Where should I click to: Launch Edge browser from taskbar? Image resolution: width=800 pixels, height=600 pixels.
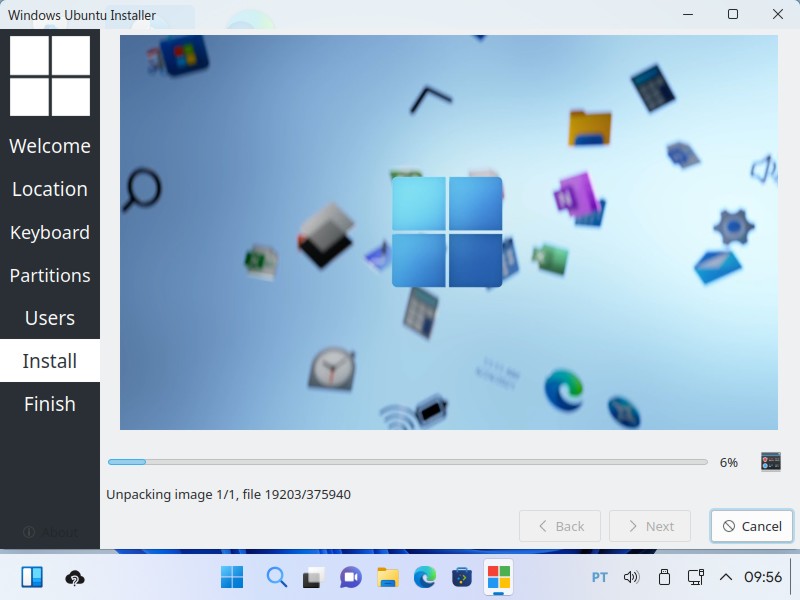tap(424, 577)
